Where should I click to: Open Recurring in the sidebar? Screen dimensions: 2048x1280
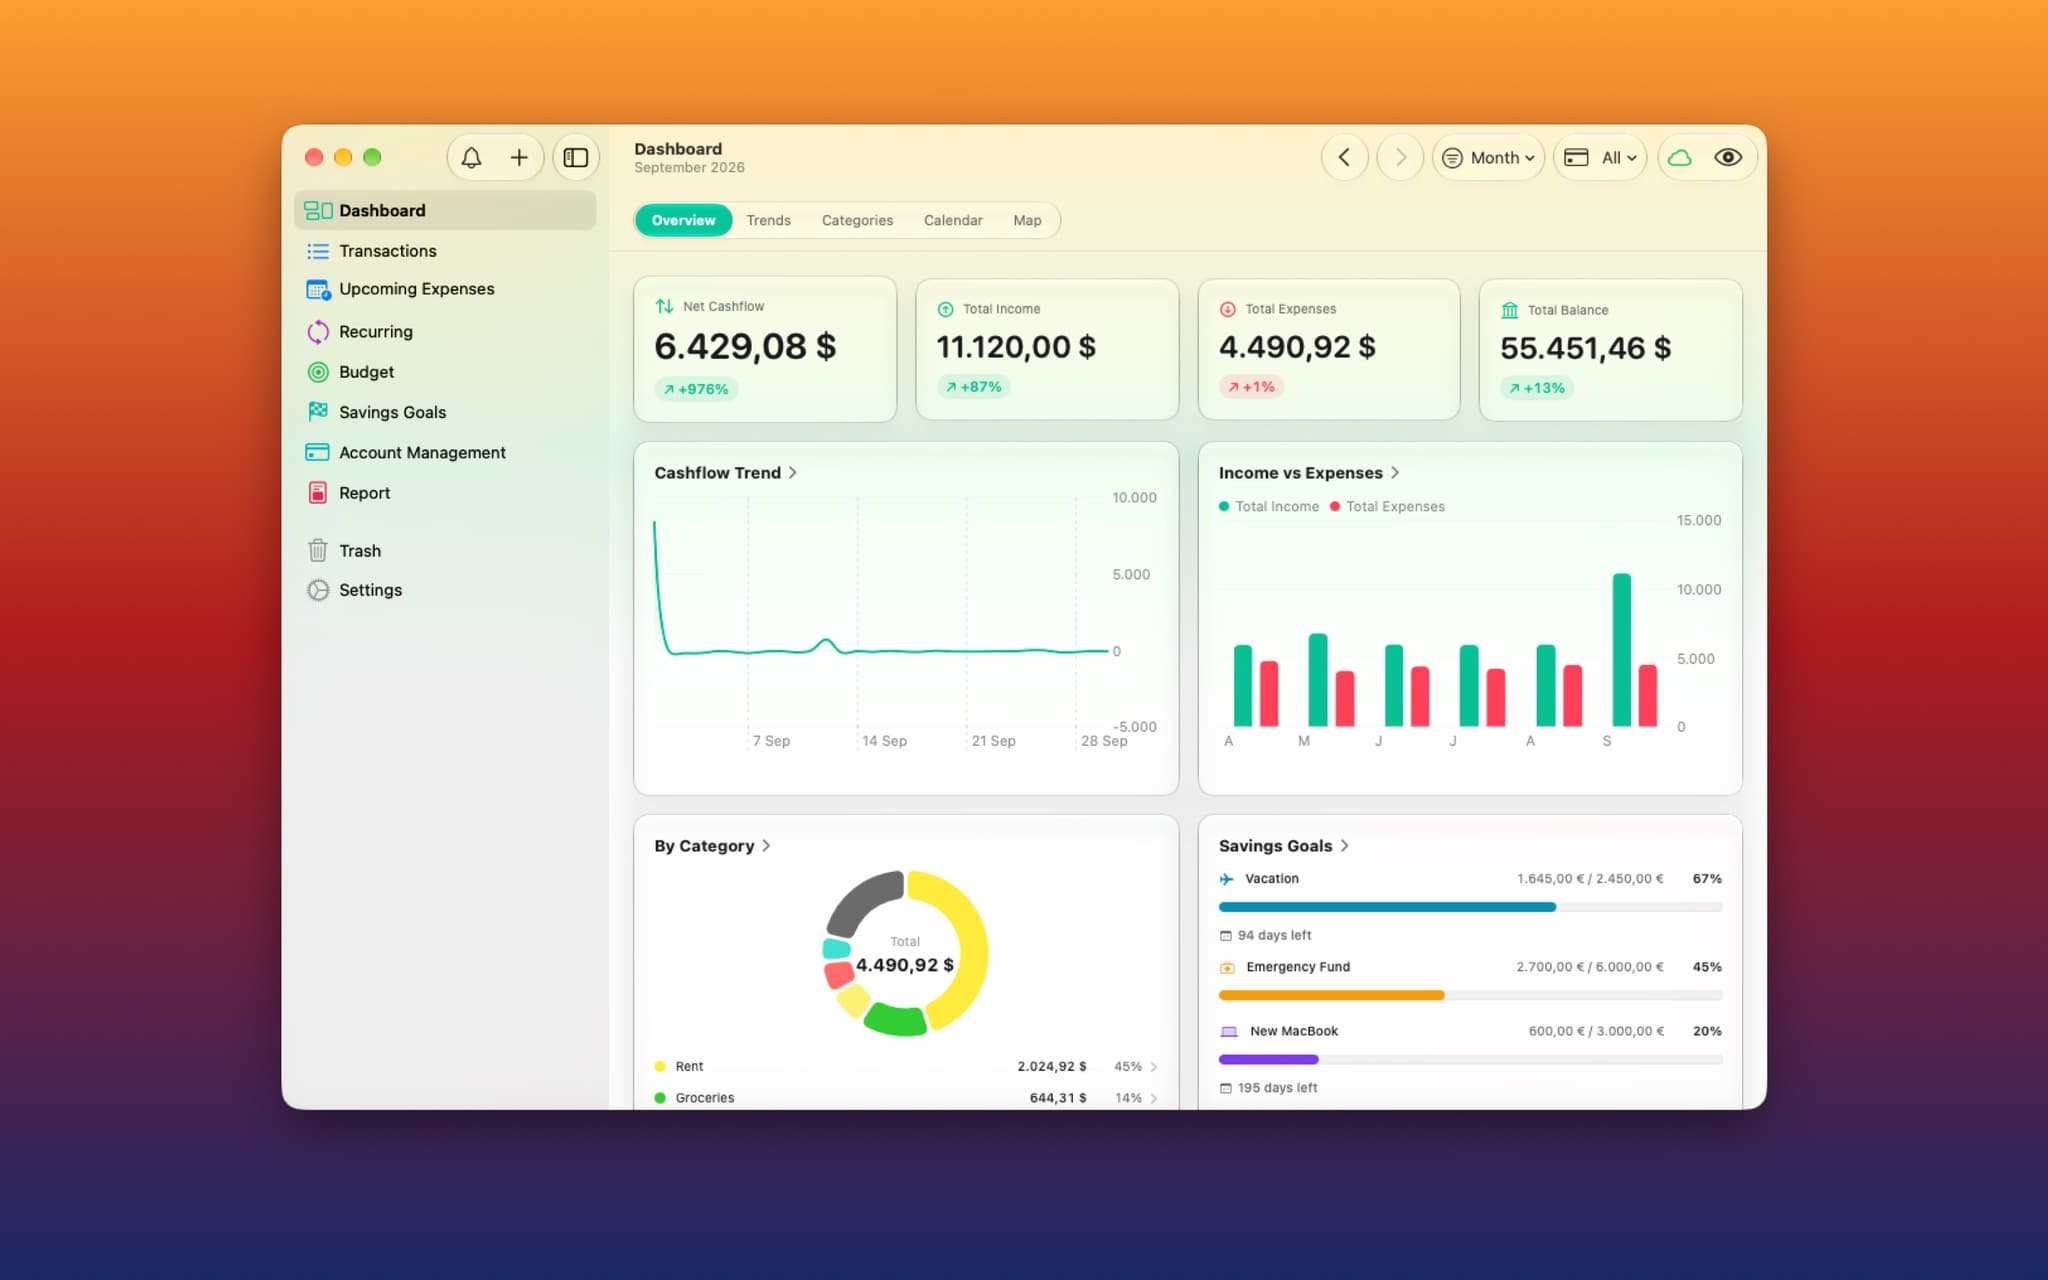pyautogui.click(x=446, y=332)
